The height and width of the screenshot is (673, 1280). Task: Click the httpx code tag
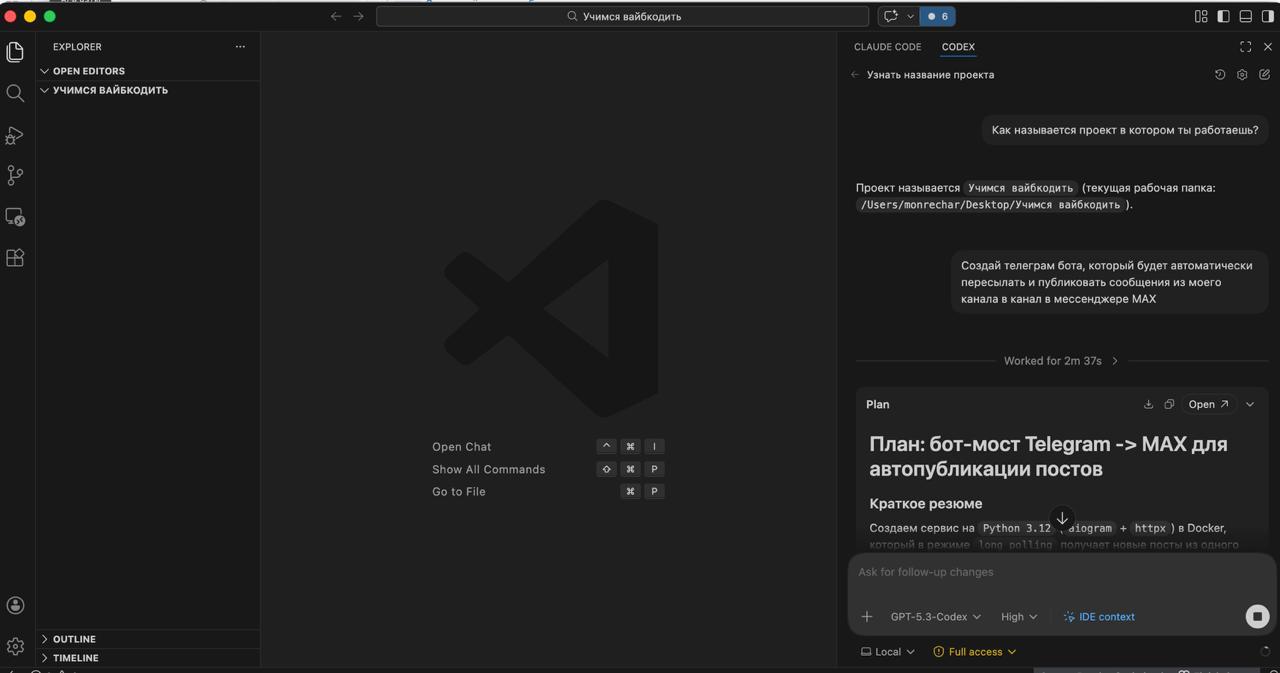pos(1150,528)
